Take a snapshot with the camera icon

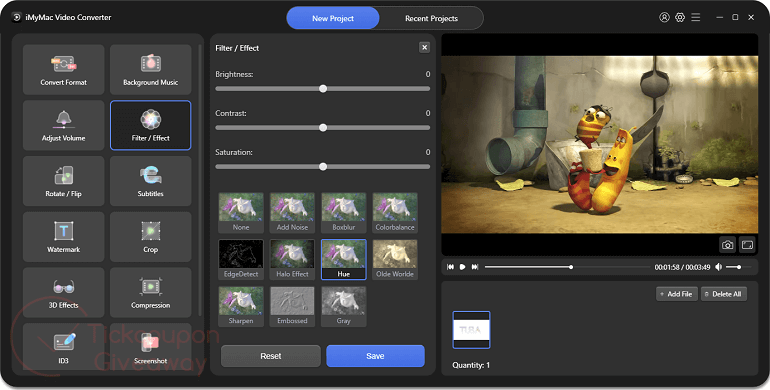[x=727, y=245]
